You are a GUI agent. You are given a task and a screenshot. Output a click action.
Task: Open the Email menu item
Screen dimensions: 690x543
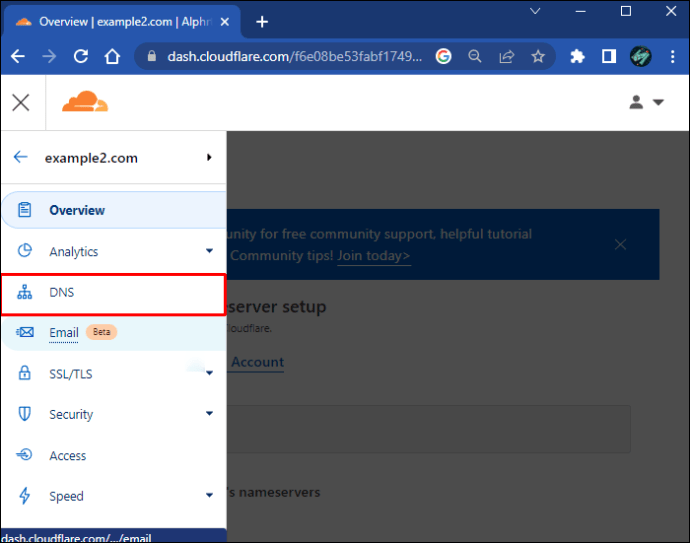tap(114, 333)
